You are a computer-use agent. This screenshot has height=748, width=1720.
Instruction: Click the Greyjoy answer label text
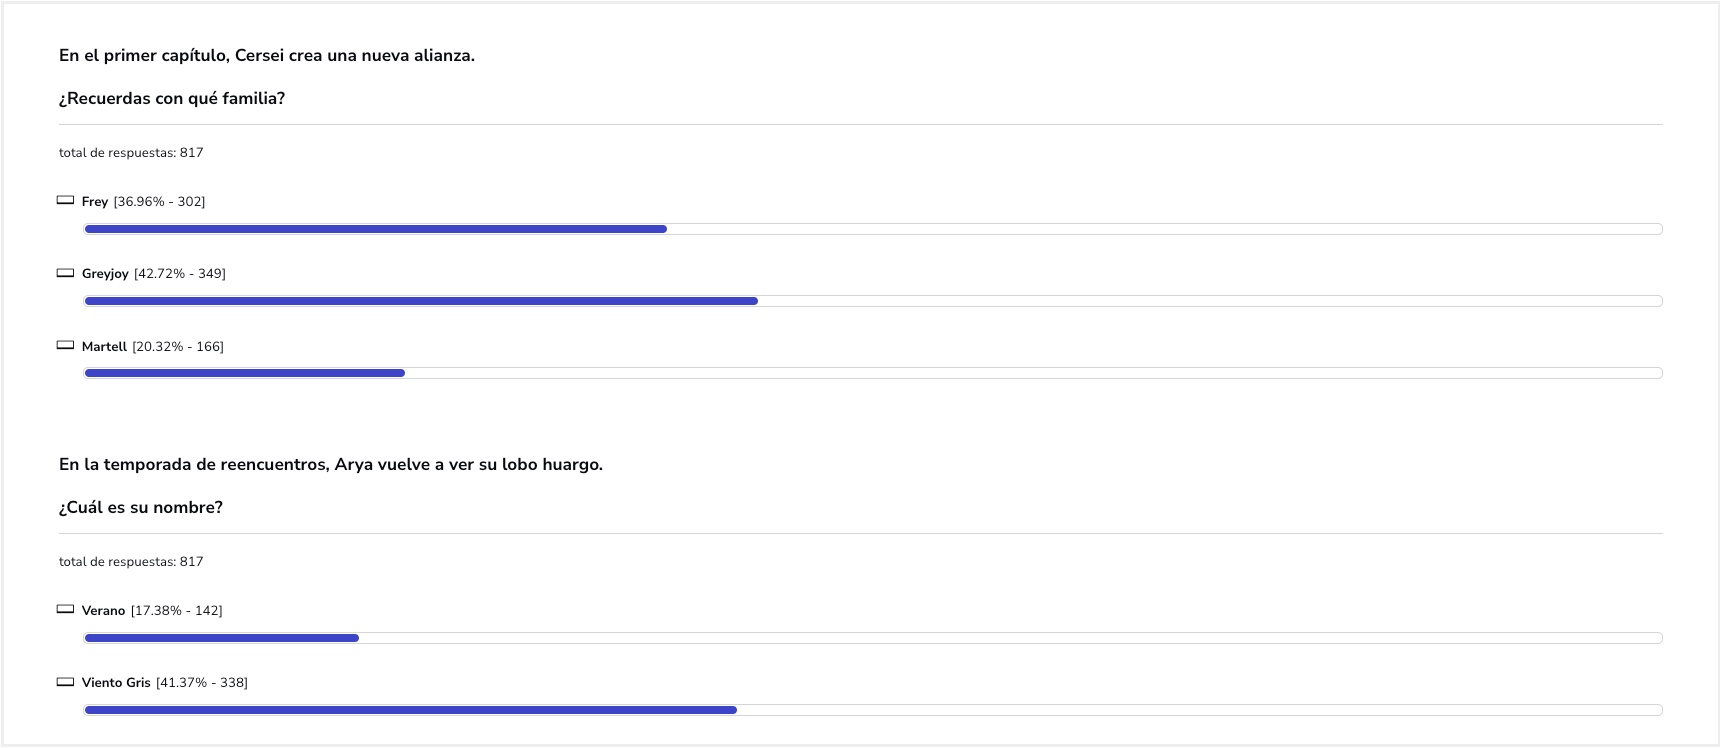click(105, 274)
